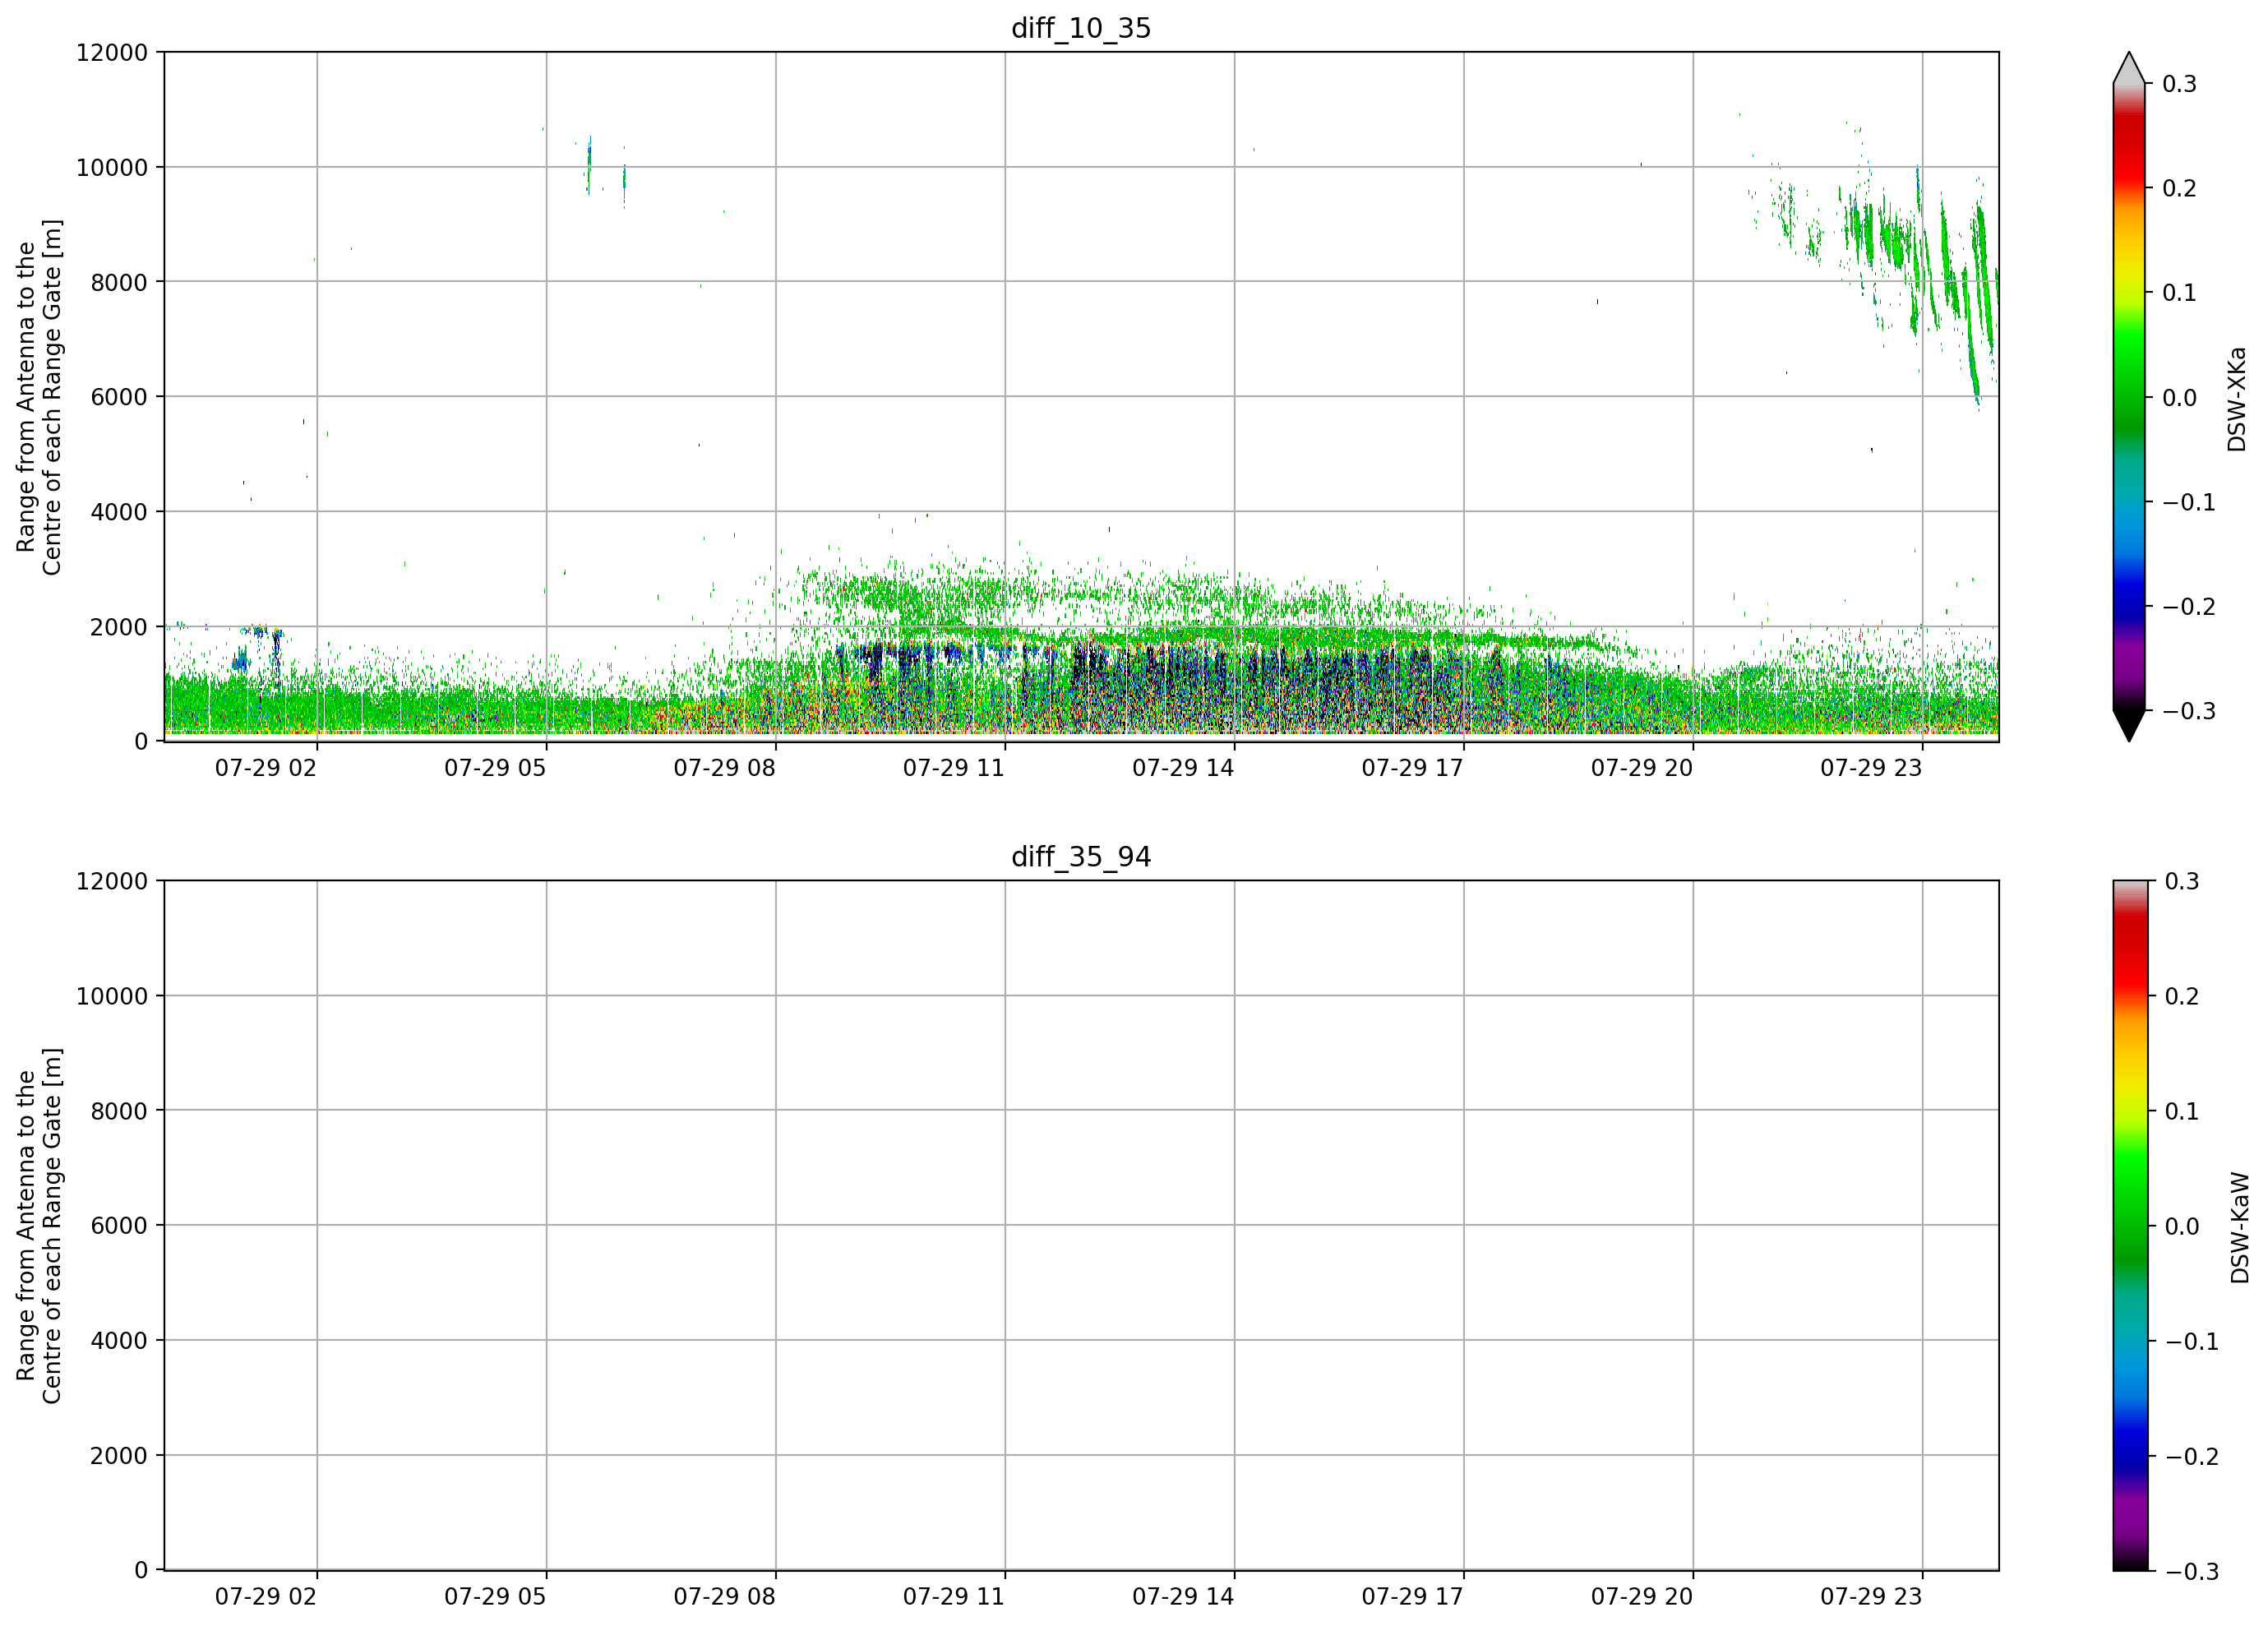The width and height of the screenshot is (2268, 1626).
Task: Click the −0.1 tick on DSW-KaW colorbar
Action: point(2190,1341)
